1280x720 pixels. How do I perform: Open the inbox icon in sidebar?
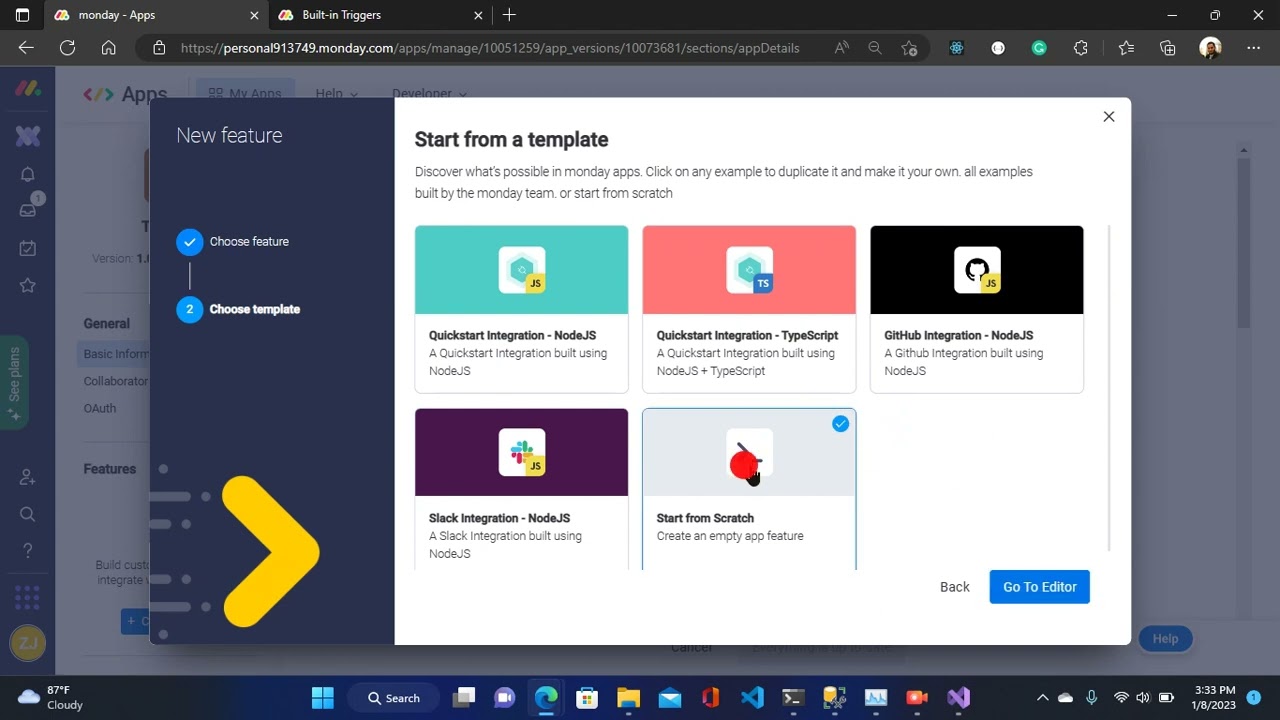point(28,210)
